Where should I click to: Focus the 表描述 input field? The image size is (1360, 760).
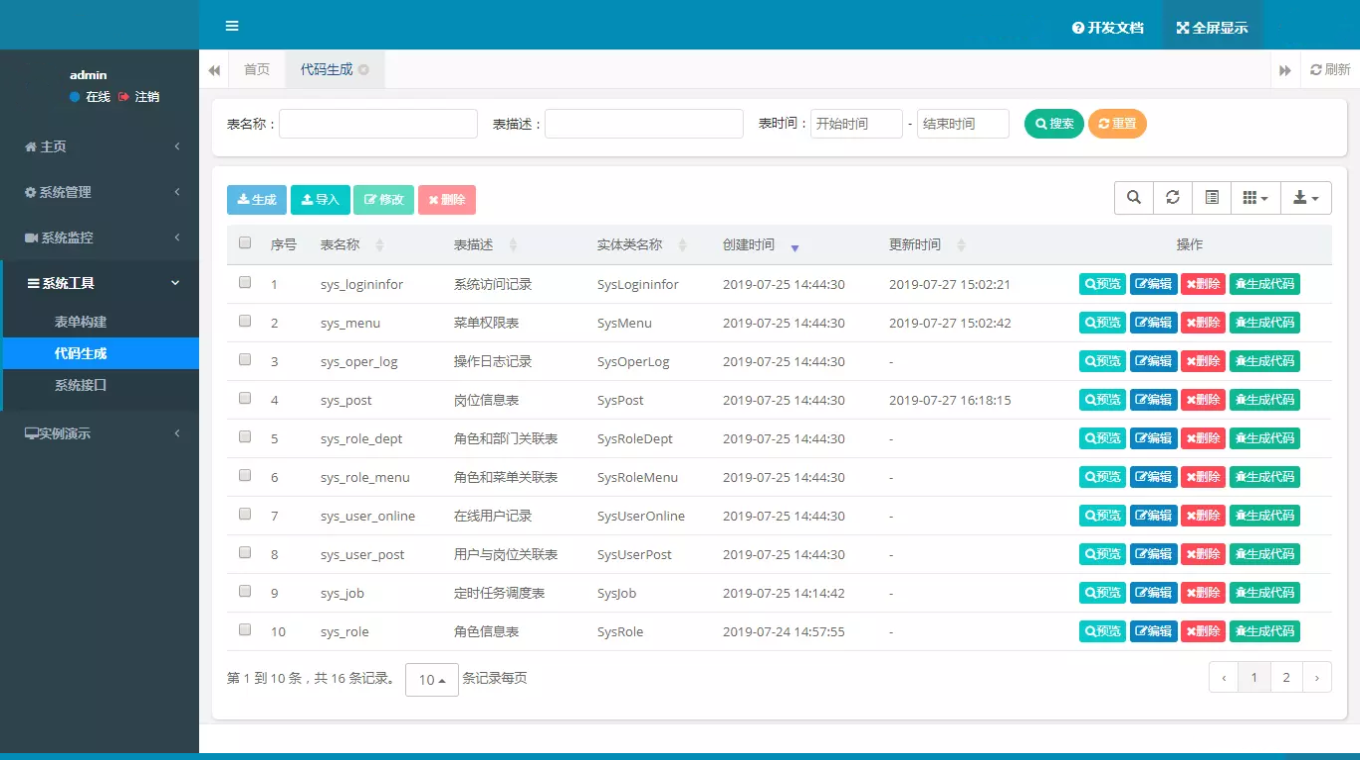click(644, 124)
